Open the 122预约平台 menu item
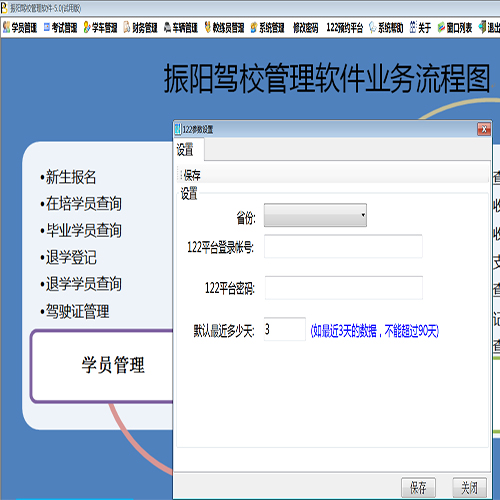 point(345,28)
